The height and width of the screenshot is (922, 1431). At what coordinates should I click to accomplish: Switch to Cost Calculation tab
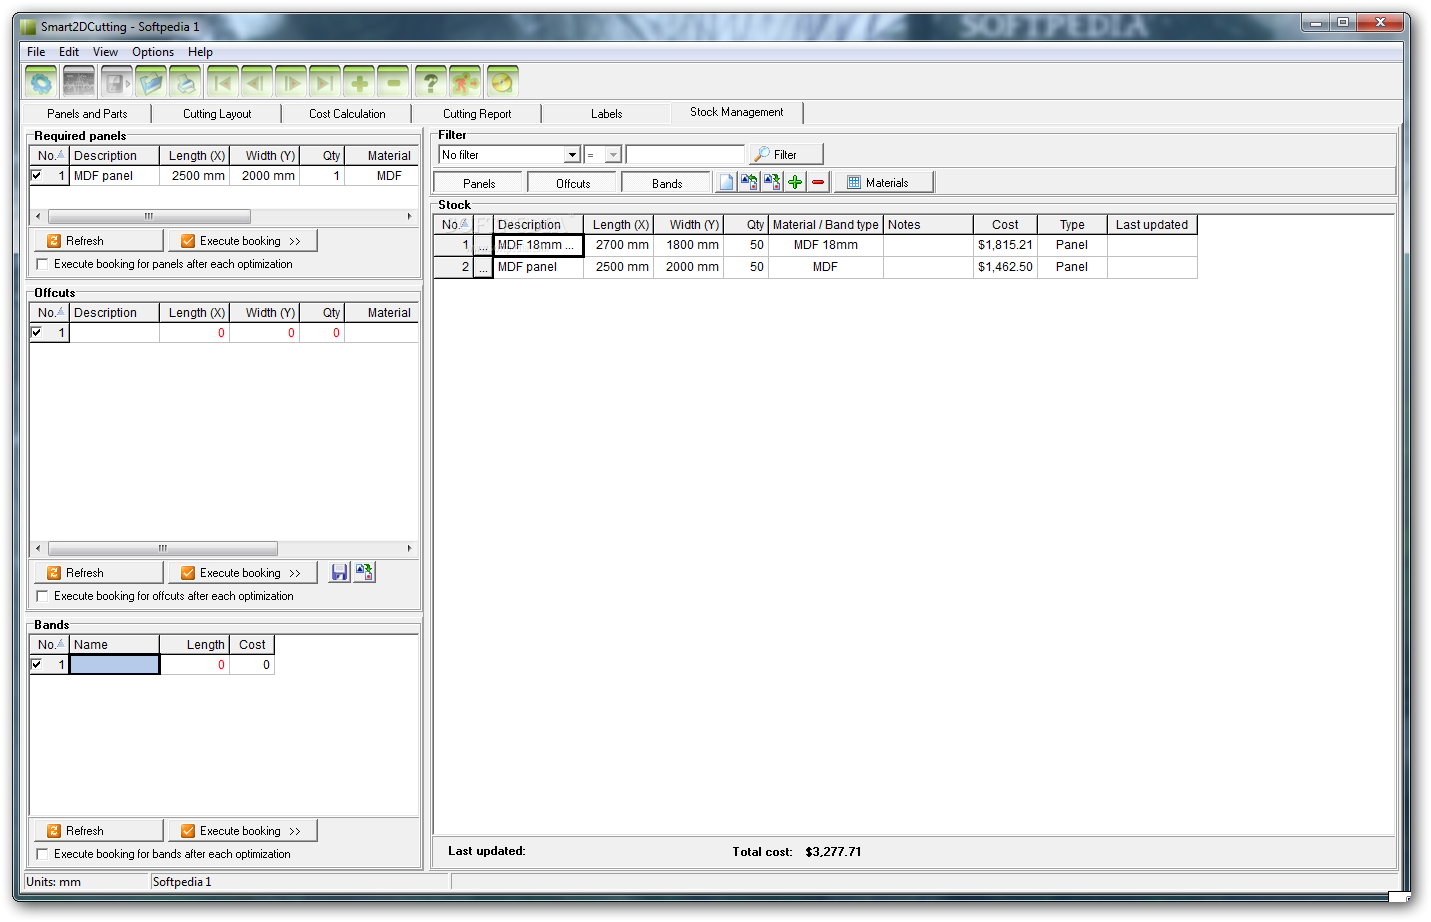347,114
